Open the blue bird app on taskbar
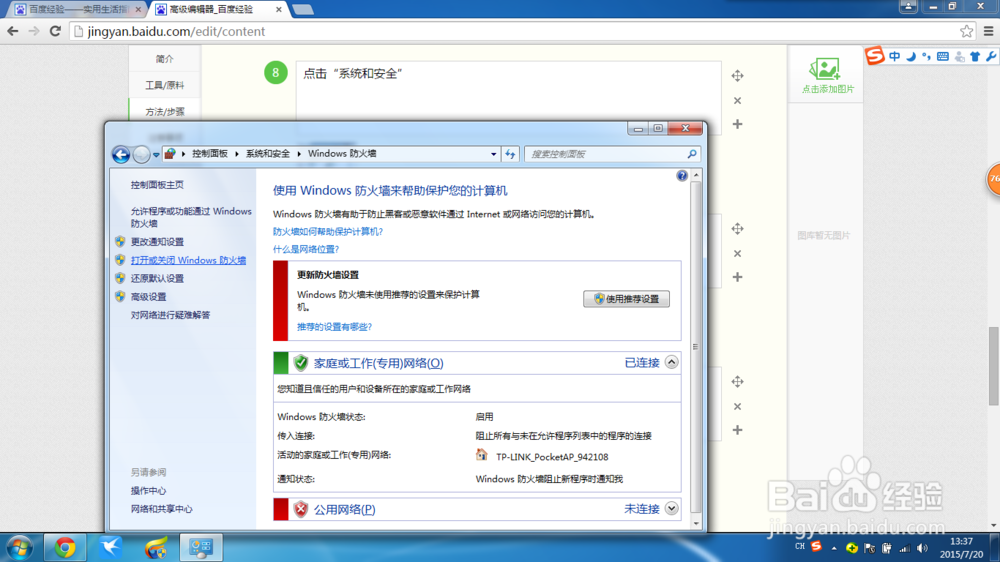Image resolution: width=1000 pixels, height=562 pixels. click(110, 548)
